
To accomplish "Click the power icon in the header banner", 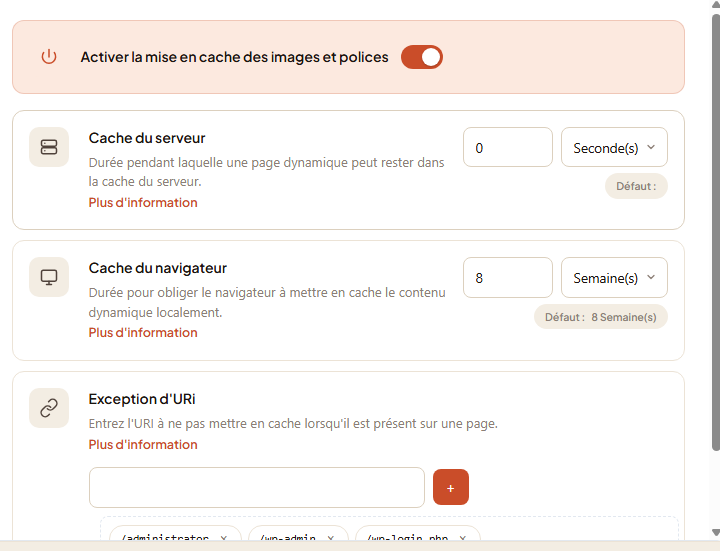I will click(x=49, y=57).
